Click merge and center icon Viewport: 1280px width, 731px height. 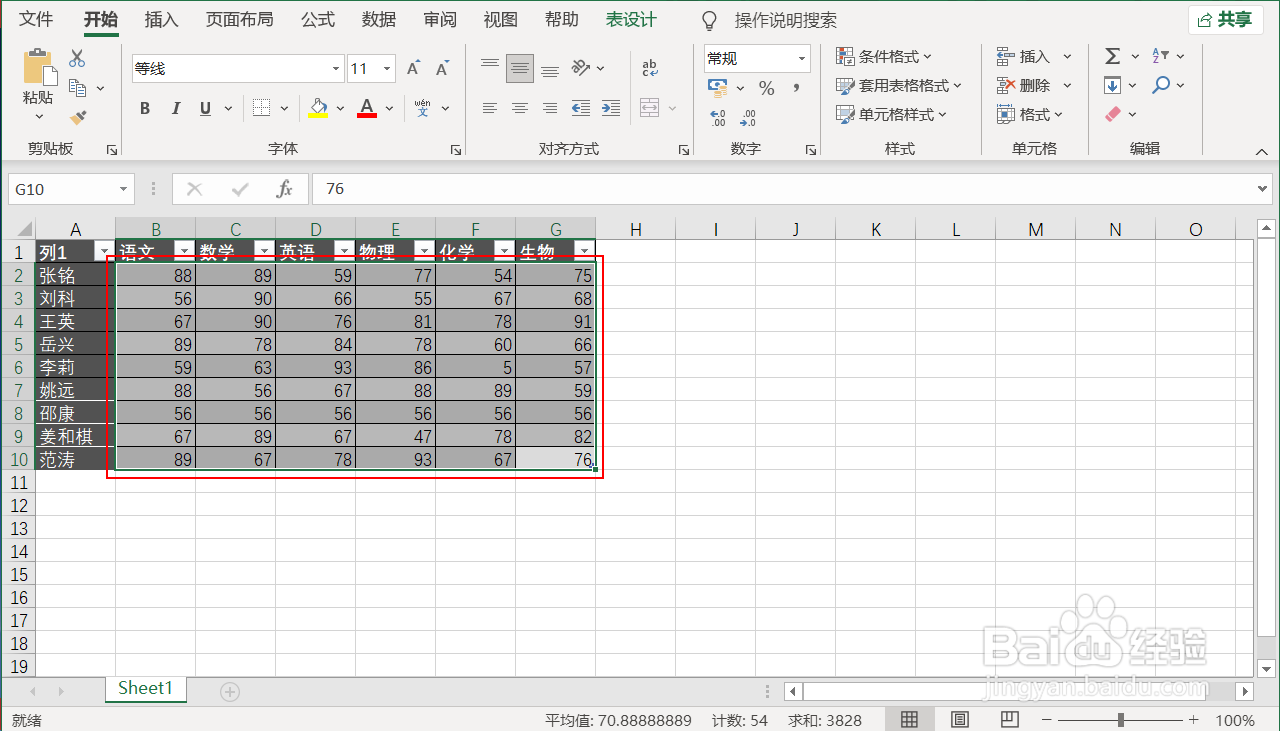[650, 108]
